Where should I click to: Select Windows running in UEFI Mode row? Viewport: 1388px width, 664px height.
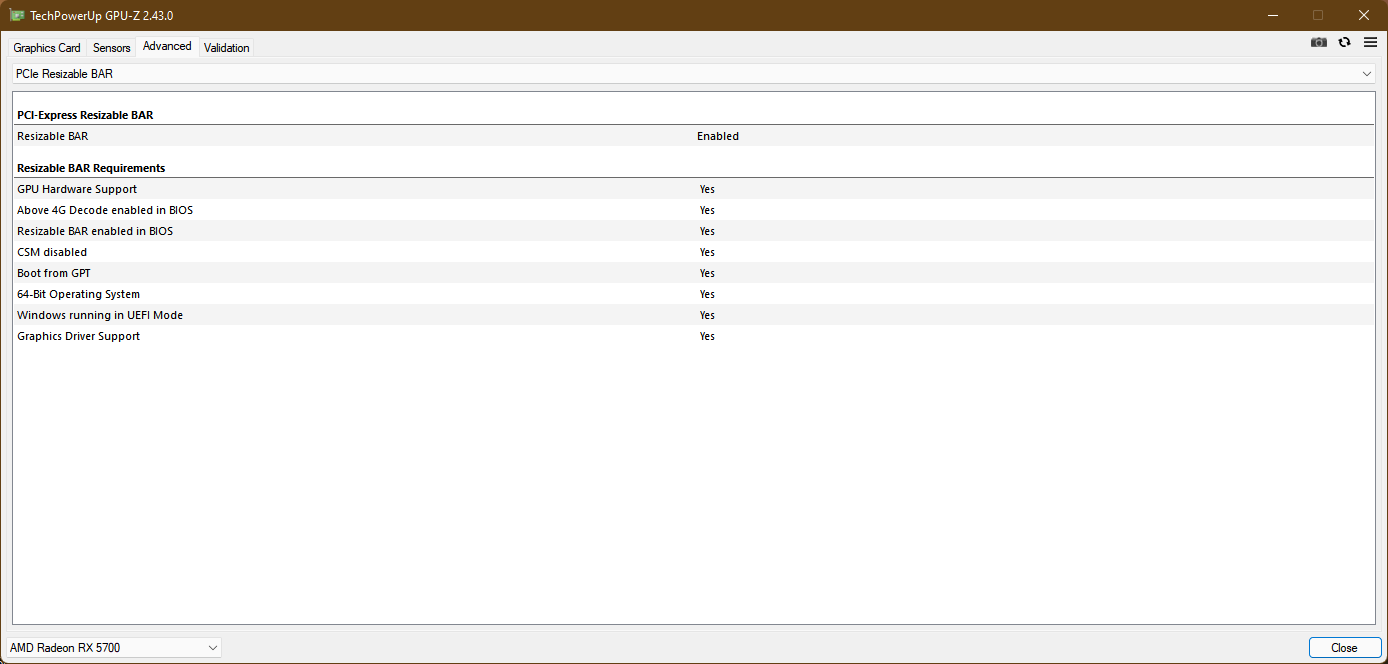(694, 315)
